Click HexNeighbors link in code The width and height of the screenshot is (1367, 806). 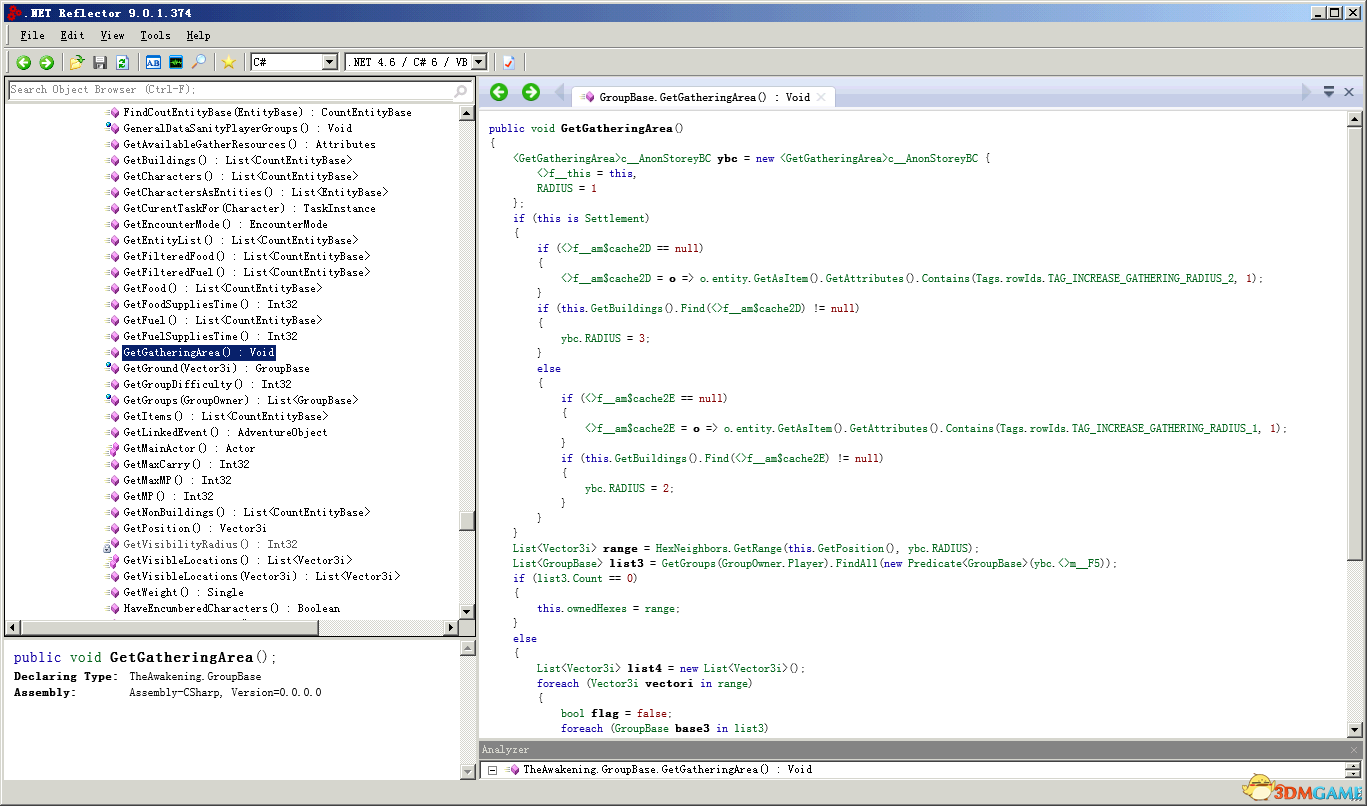click(x=692, y=548)
